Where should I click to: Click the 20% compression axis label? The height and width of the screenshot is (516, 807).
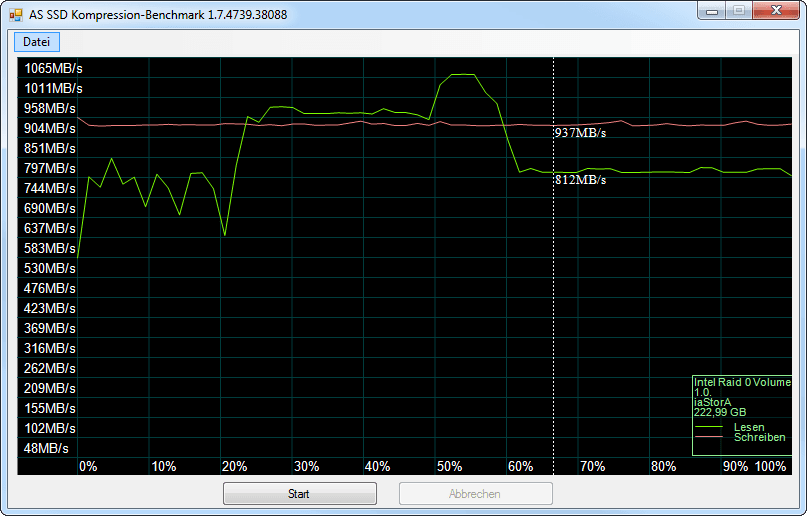(x=235, y=467)
